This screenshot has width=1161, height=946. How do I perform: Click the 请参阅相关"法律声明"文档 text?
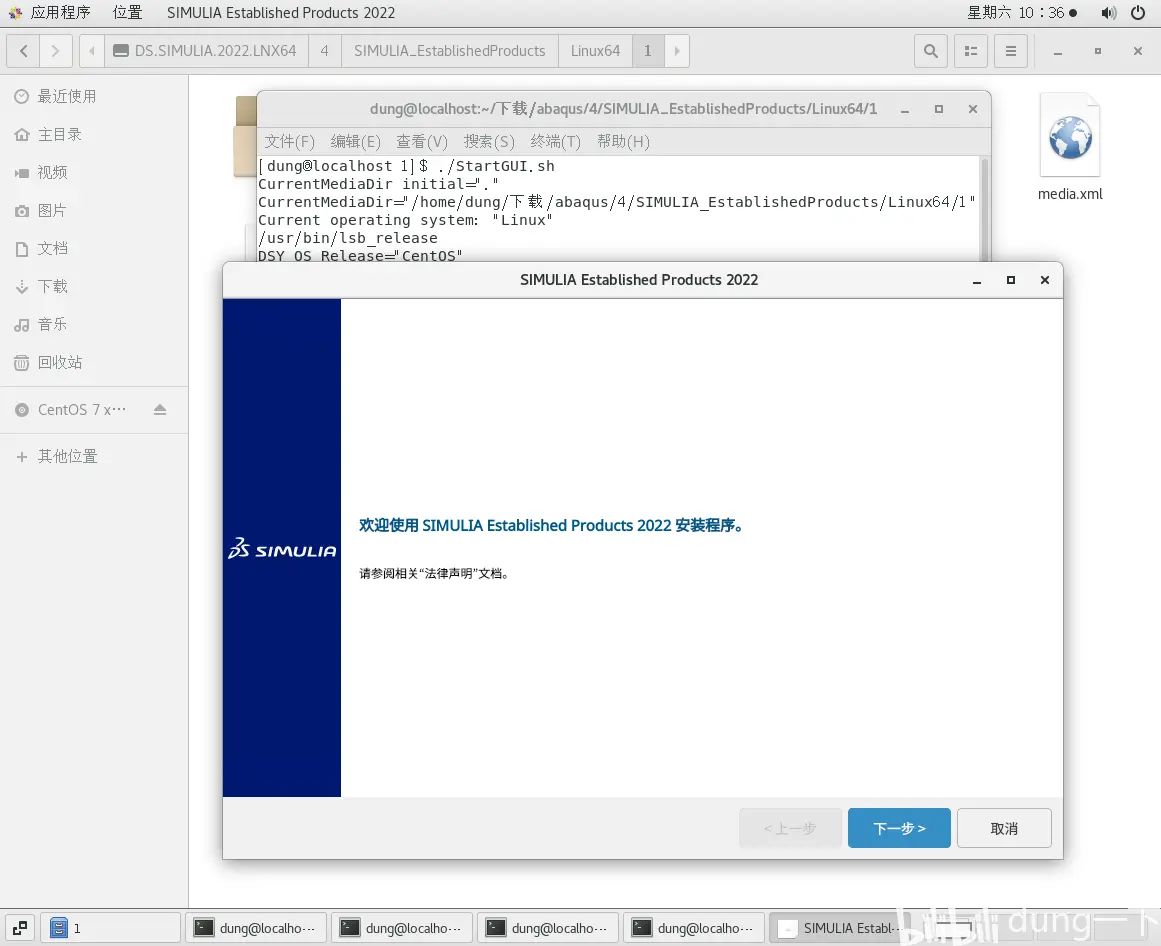point(434,574)
